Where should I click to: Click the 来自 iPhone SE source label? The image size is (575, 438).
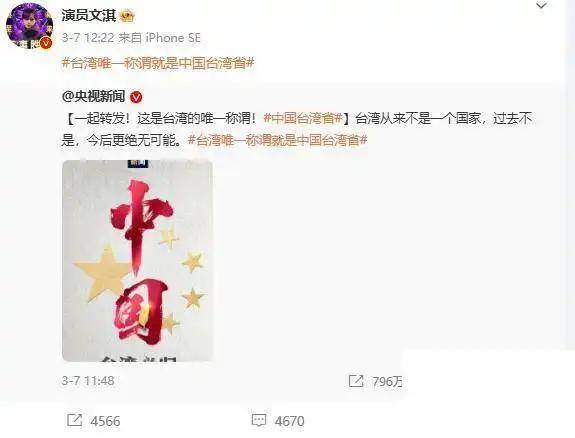160,38
